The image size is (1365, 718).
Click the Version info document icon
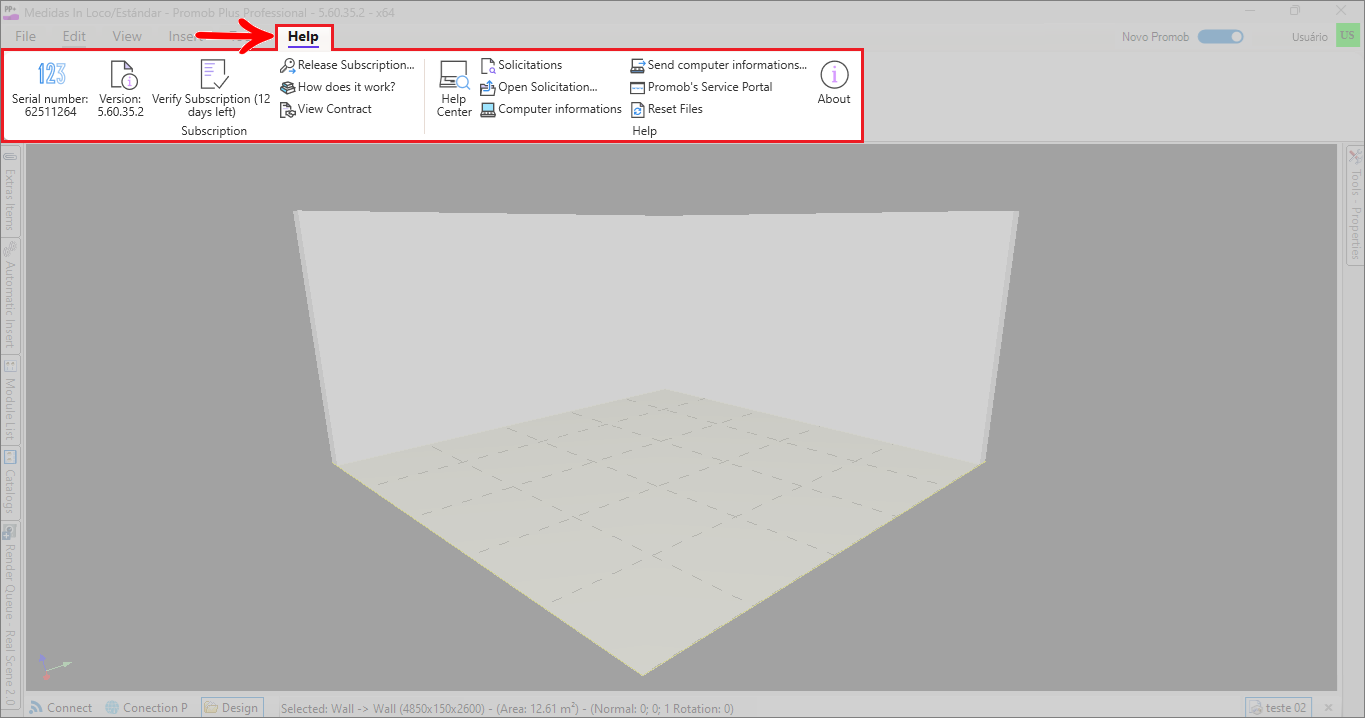[x=123, y=74]
